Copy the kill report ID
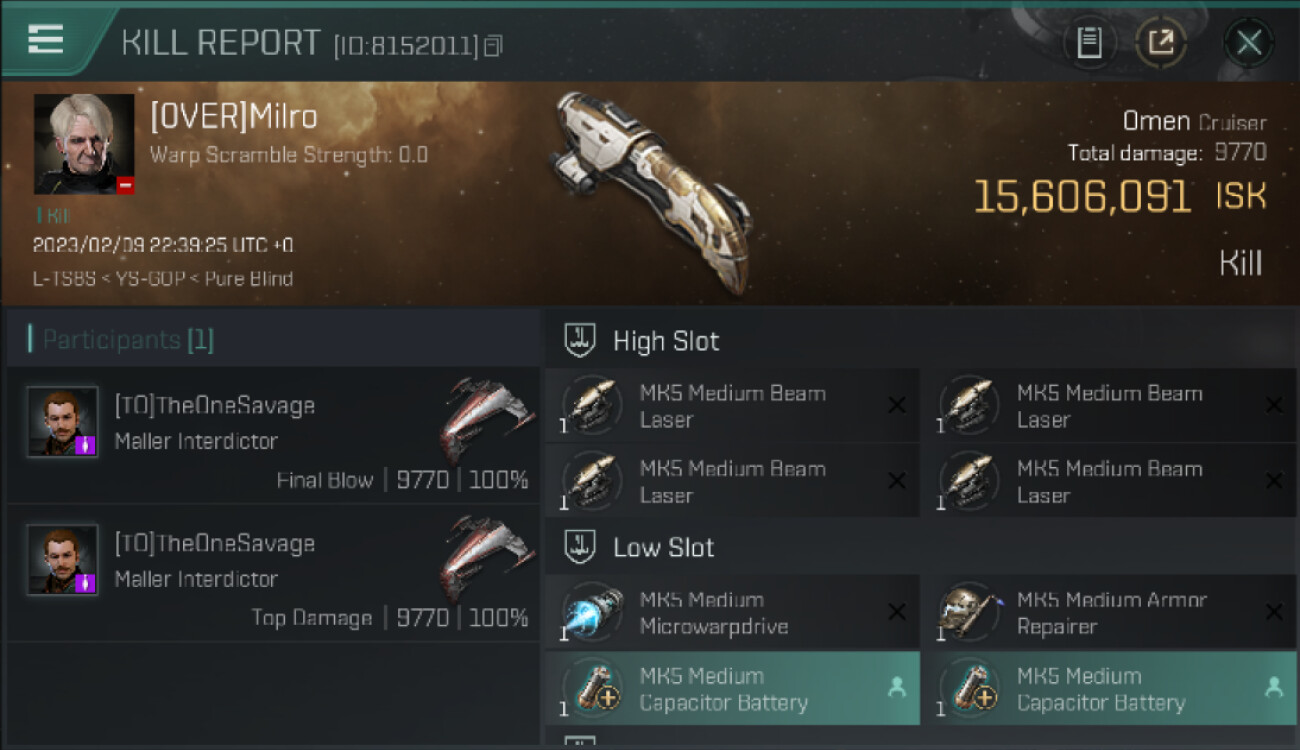 tap(493, 45)
